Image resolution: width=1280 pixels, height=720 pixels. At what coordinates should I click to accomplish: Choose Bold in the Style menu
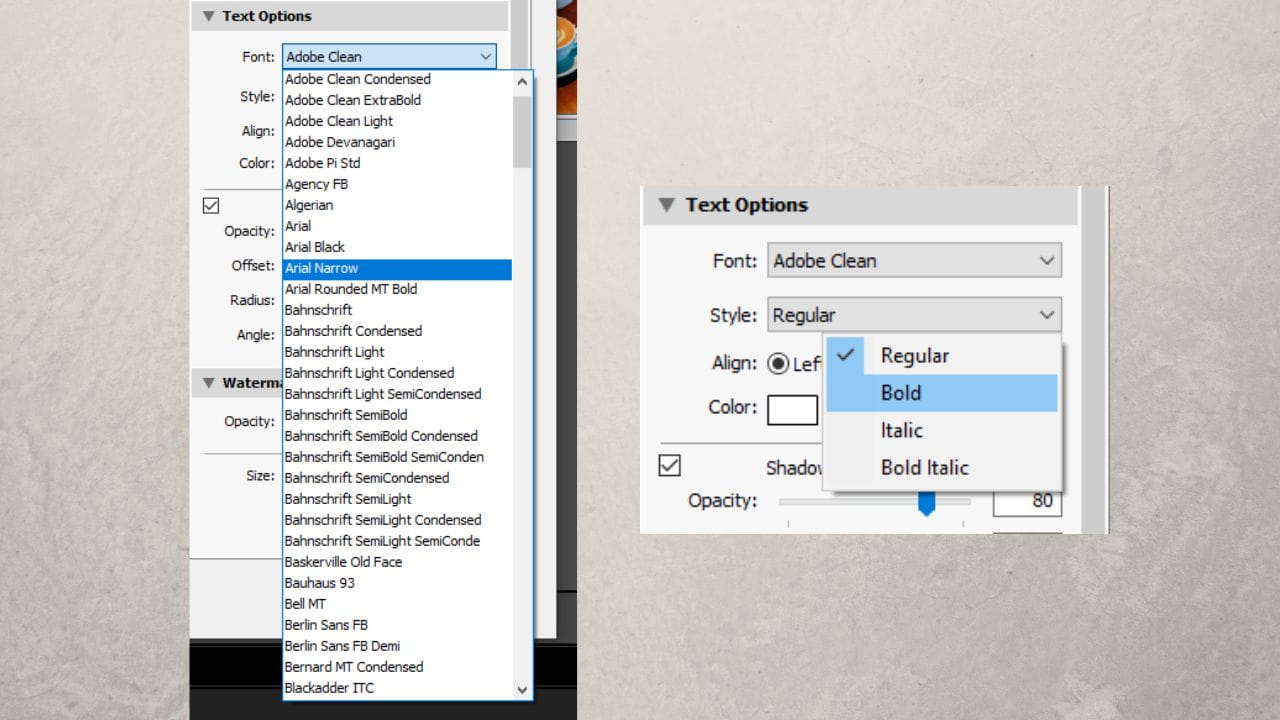[x=942, y=393]
